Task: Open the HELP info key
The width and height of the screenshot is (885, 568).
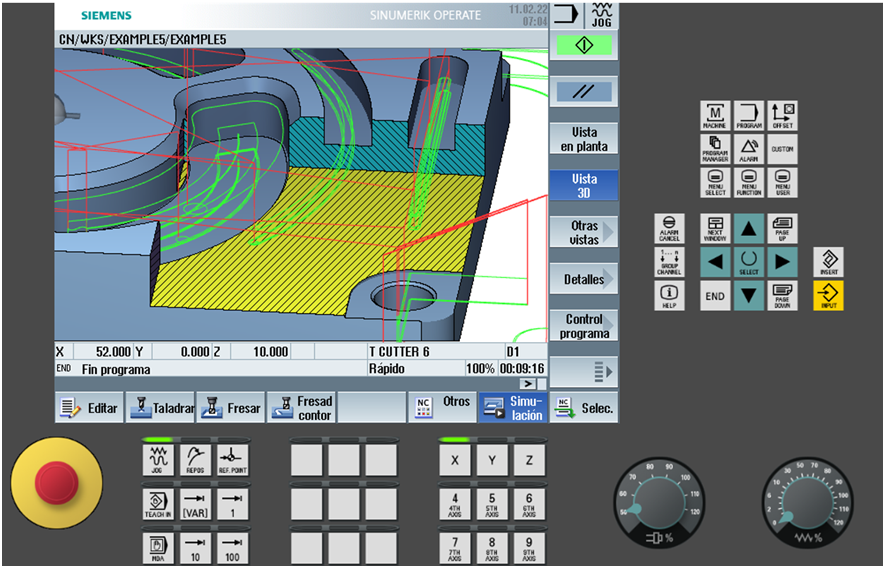Action: (x=669, y=295)
